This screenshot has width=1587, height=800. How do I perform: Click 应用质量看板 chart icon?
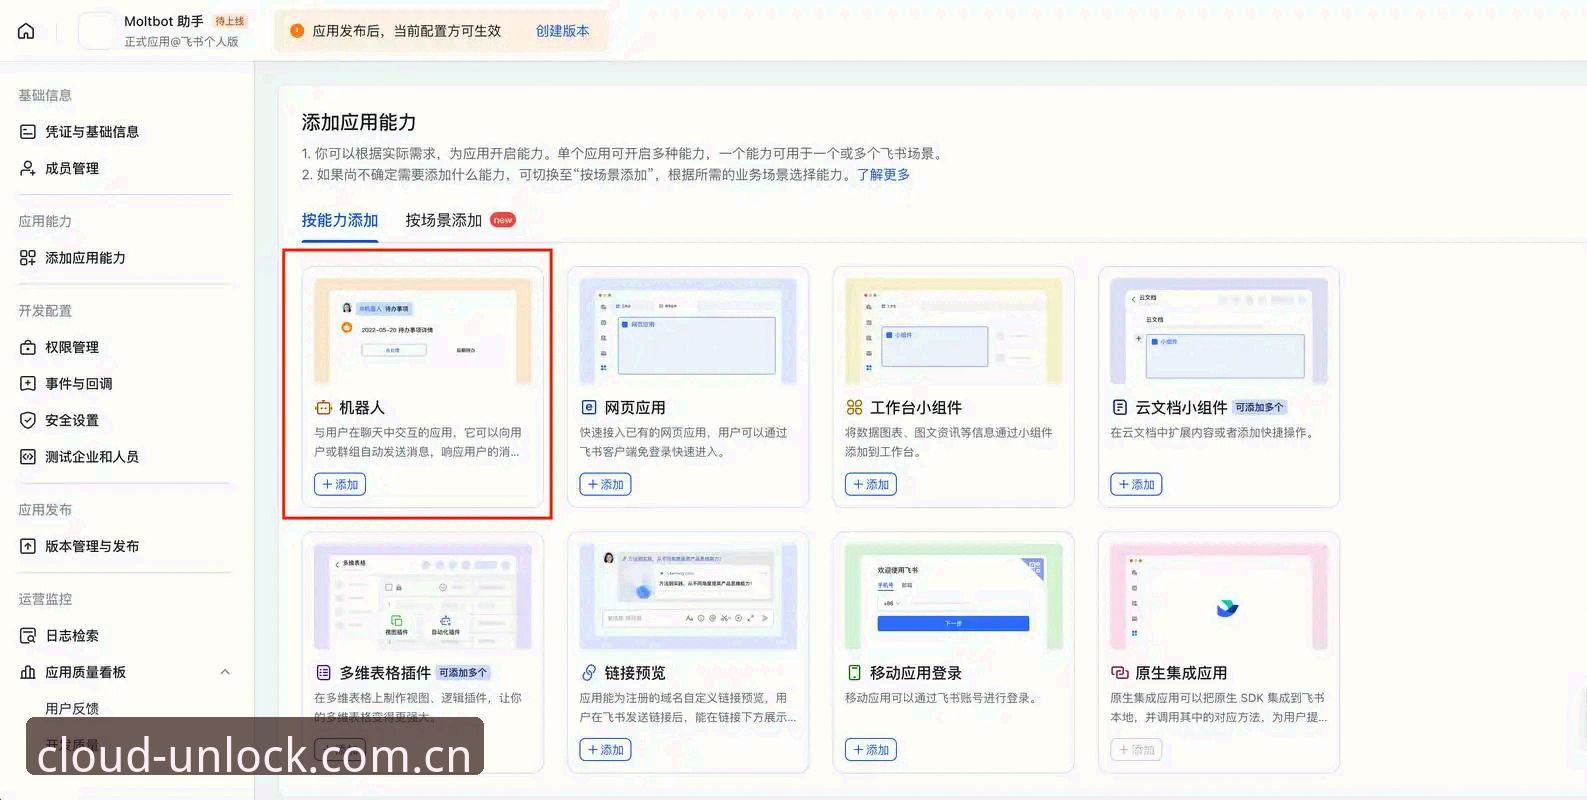[x=28, y=672]
